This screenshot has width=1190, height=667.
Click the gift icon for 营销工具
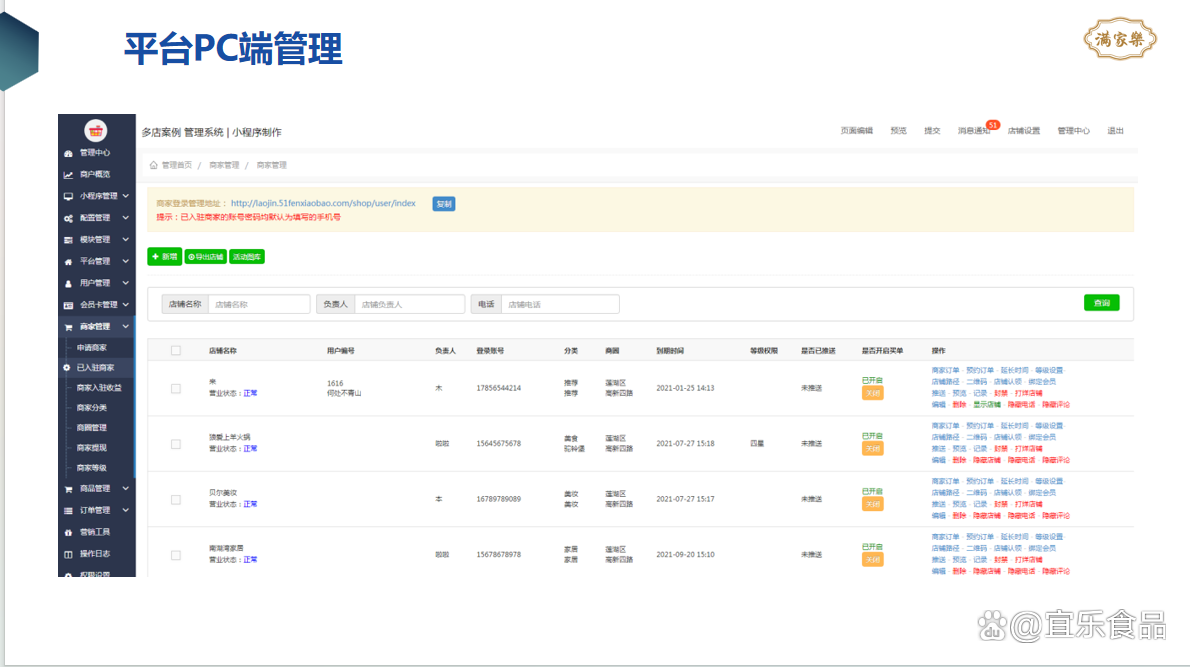68,532
